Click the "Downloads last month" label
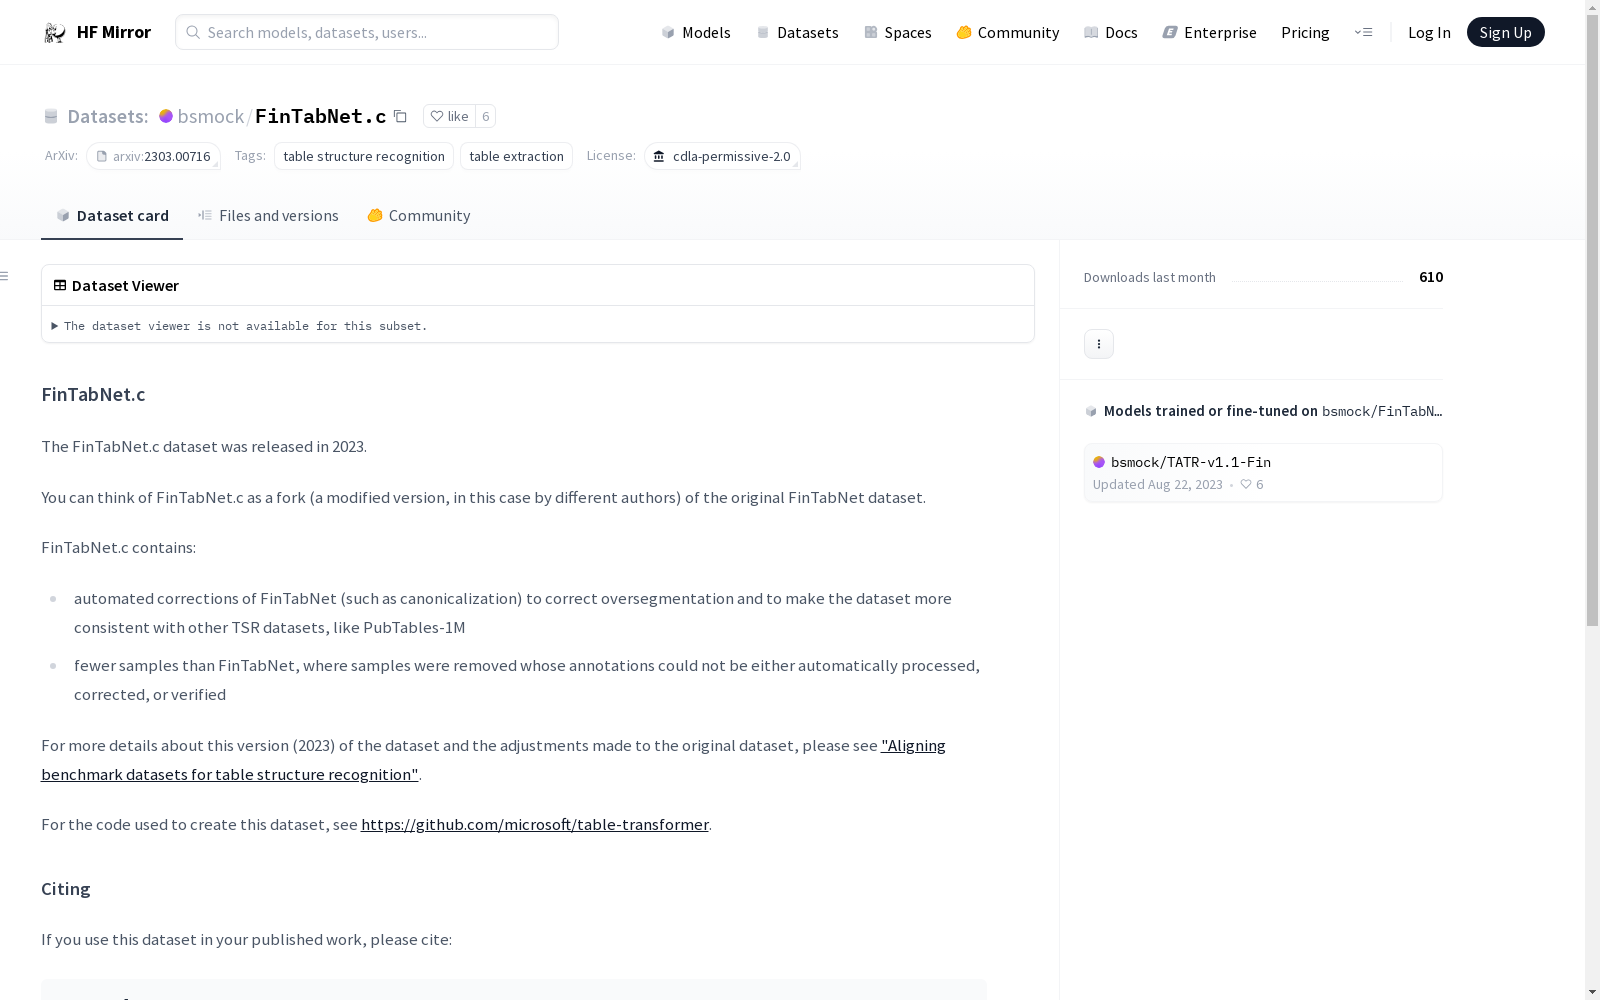 (x=1150, y=277)
